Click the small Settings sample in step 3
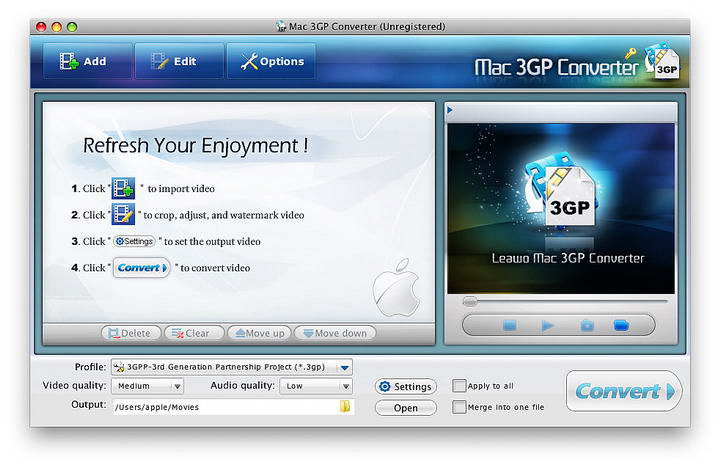The height and width of the screenshot is (468, 720). (x=134, y=241)
